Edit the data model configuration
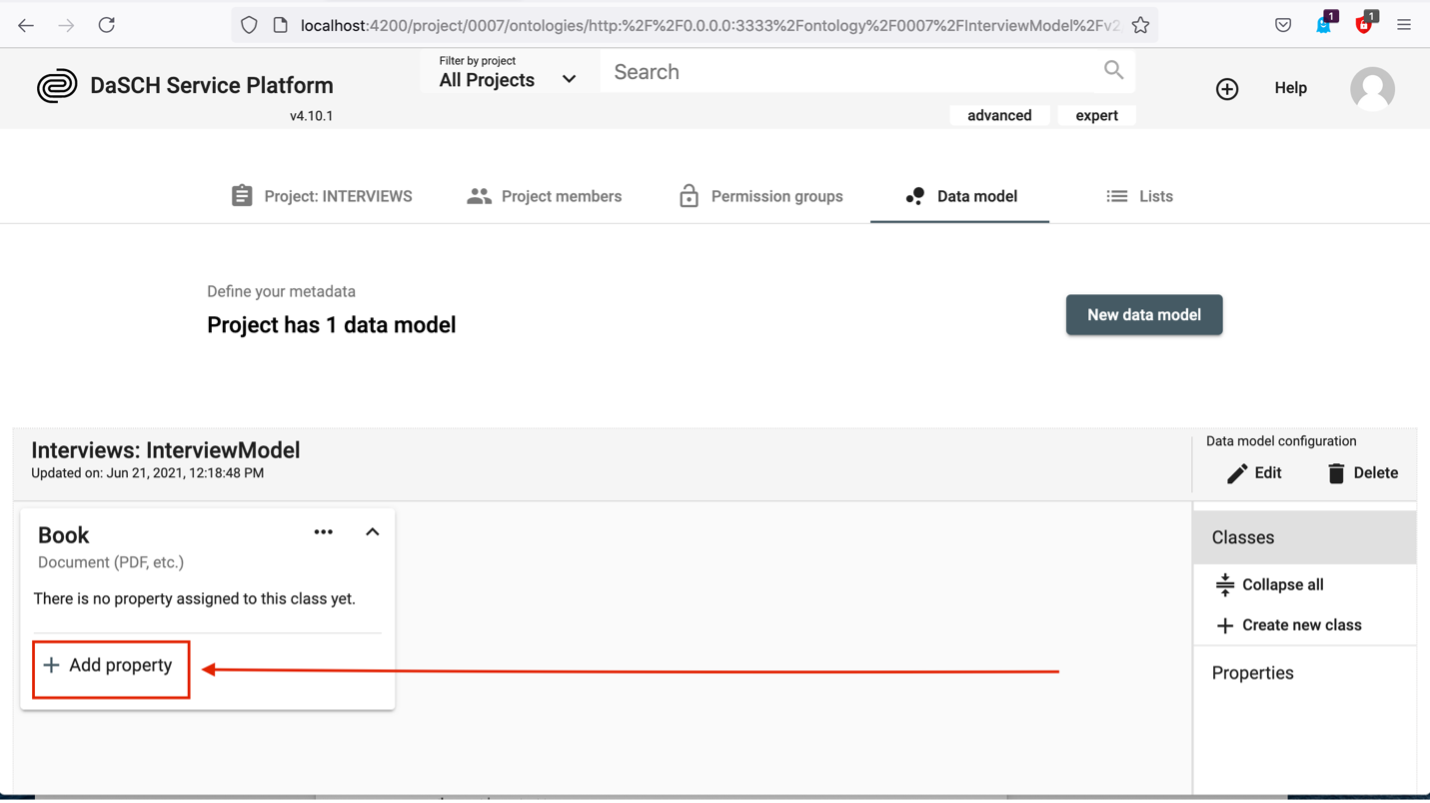The height and width of the screenshot is (803, 1430). 1254,473
